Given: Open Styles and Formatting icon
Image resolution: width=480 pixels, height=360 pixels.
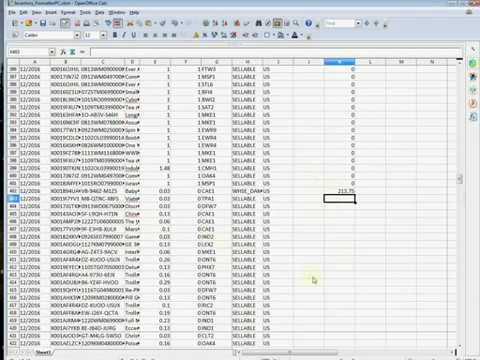Looking at the screenshot, I should [x=15, y=35].
